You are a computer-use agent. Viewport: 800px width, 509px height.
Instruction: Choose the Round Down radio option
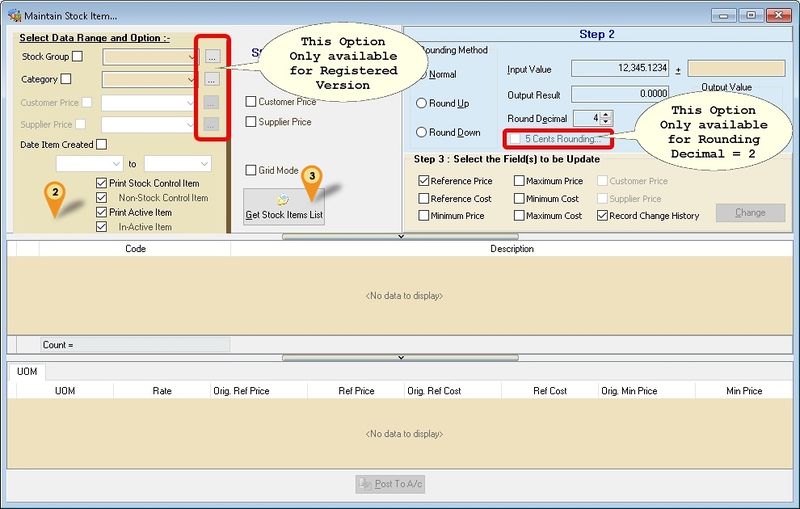(x=423, y=132)
